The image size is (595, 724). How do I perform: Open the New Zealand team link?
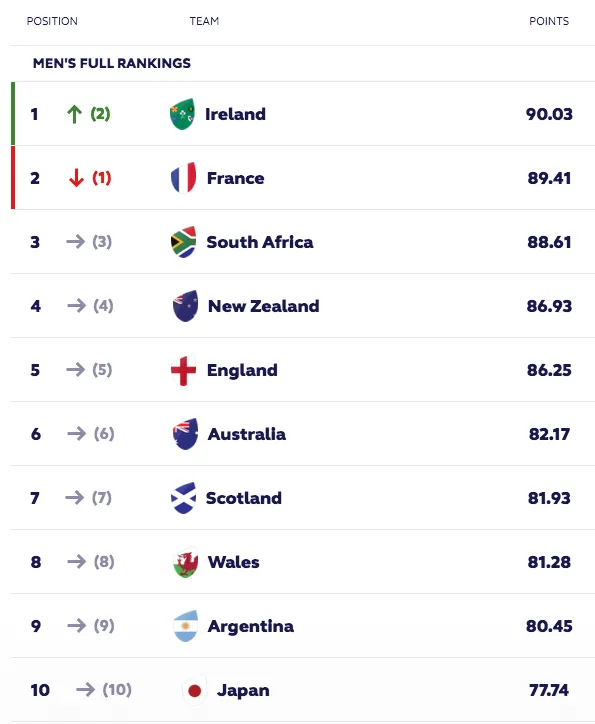tap(264, 306)
